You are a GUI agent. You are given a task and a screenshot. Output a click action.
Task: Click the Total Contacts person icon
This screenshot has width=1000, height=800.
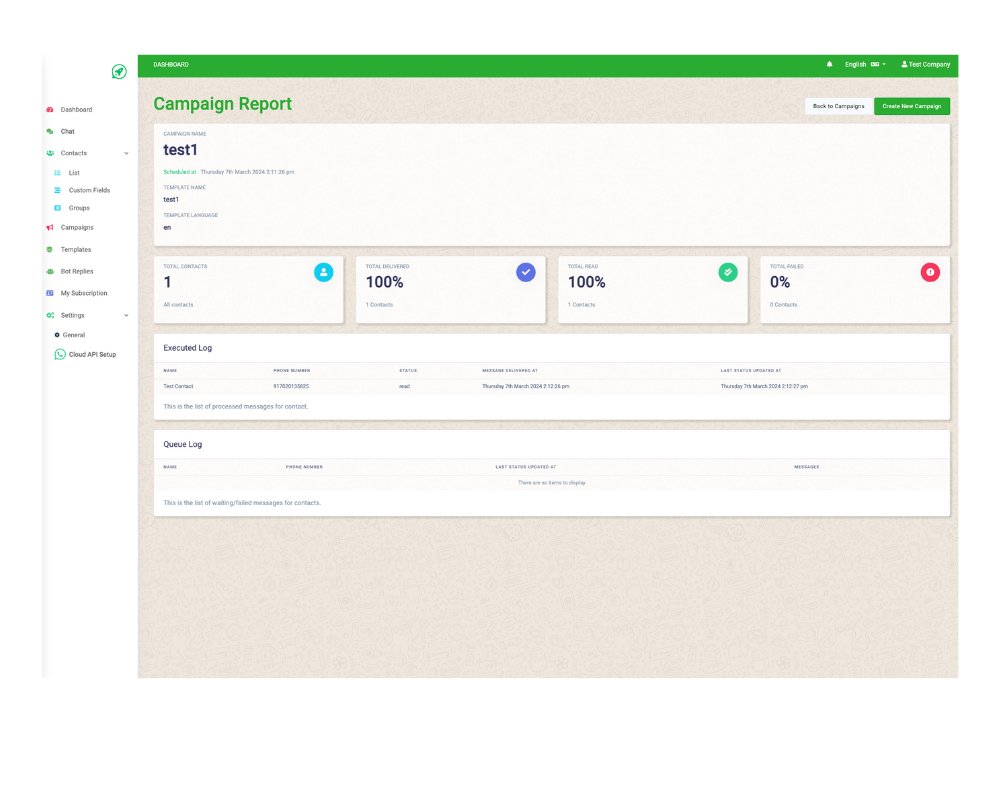click(323, 272)
